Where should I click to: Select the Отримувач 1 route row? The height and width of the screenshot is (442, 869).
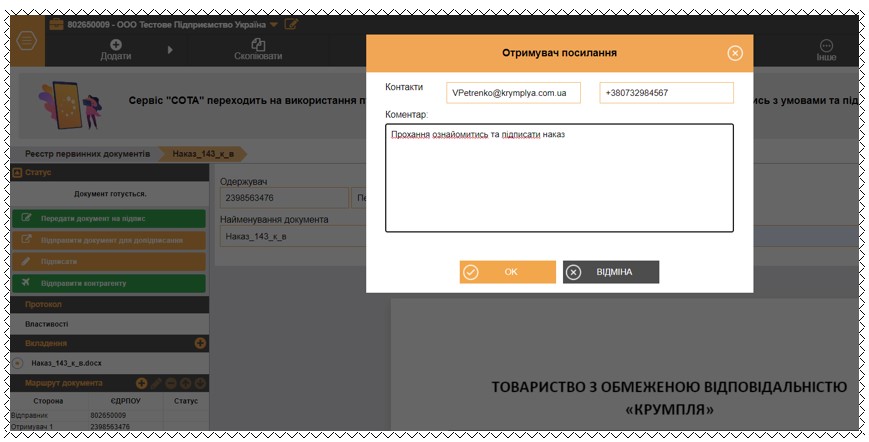coord(110,426)
